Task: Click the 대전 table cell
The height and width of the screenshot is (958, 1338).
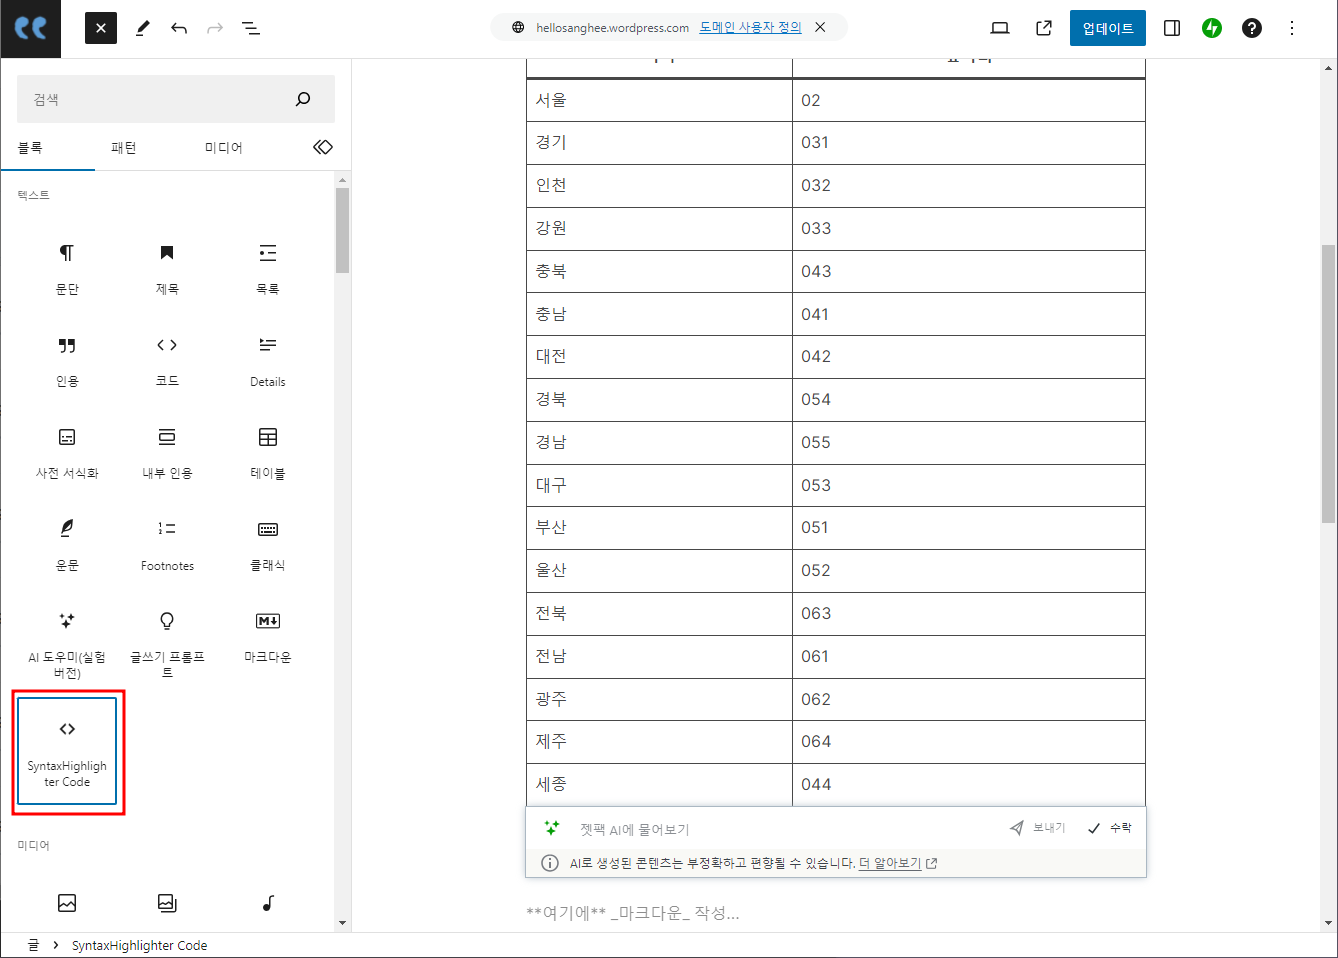Action: pos(659,357)
